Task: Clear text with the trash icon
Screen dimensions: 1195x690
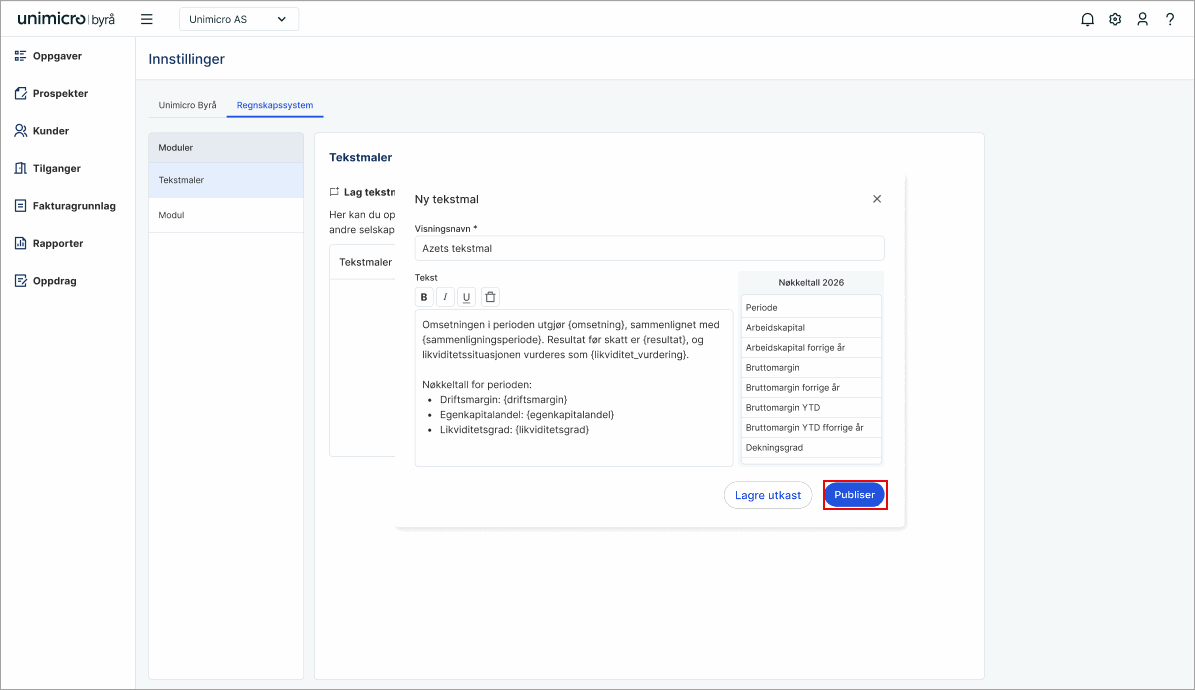Action: tap(491, 297)
